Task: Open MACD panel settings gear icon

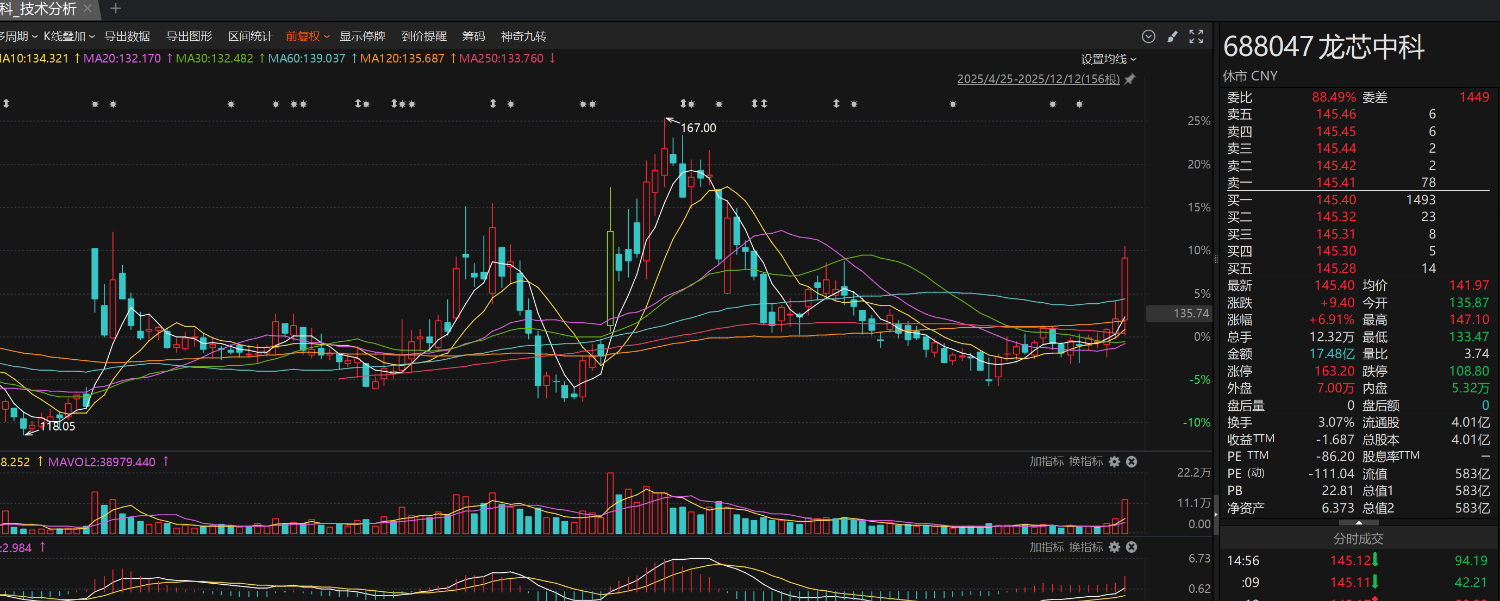Action: [1114, 547]
